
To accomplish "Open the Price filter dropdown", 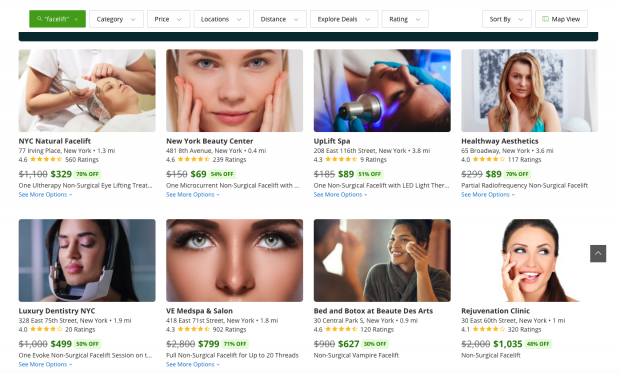I will pyautogui.click(x=168, y=19).
